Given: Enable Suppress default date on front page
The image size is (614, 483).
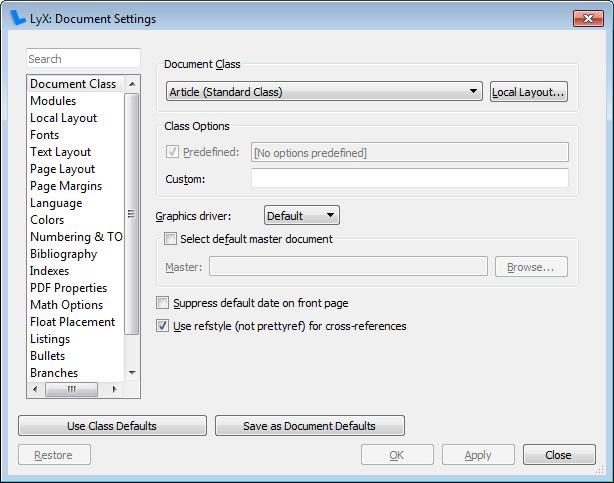Looking at the screenshot, I should (x=163, y=303).
